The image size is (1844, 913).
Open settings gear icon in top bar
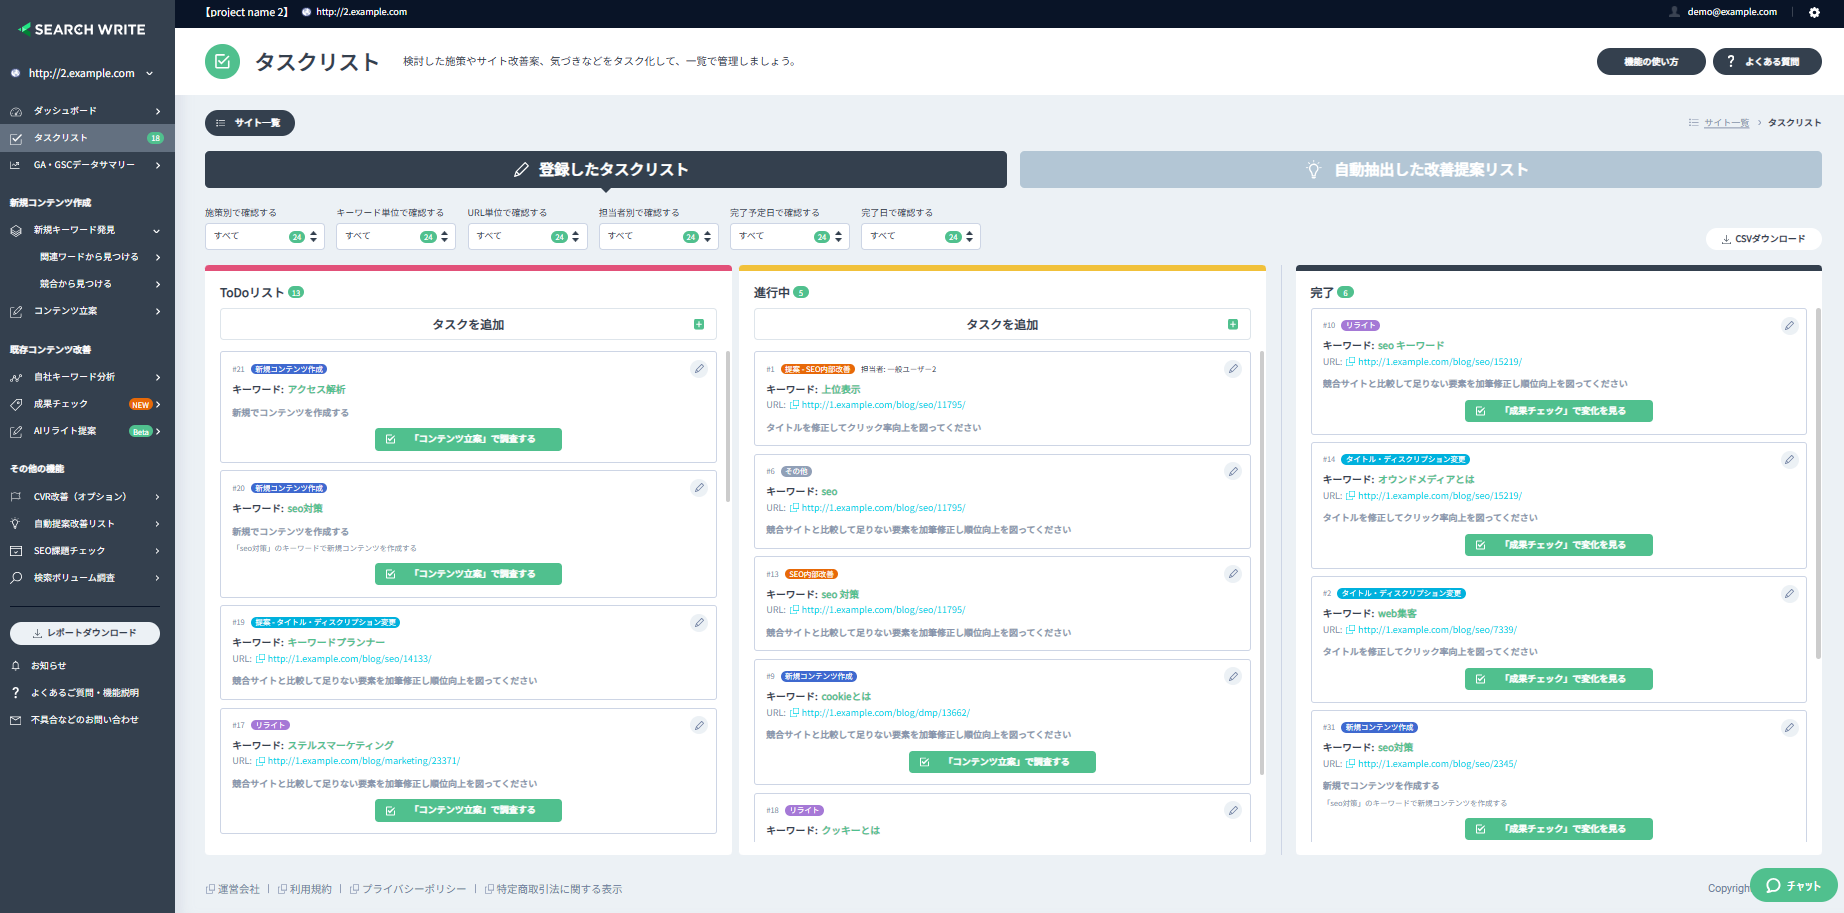pyautogui.click(x=1814, y=12)
